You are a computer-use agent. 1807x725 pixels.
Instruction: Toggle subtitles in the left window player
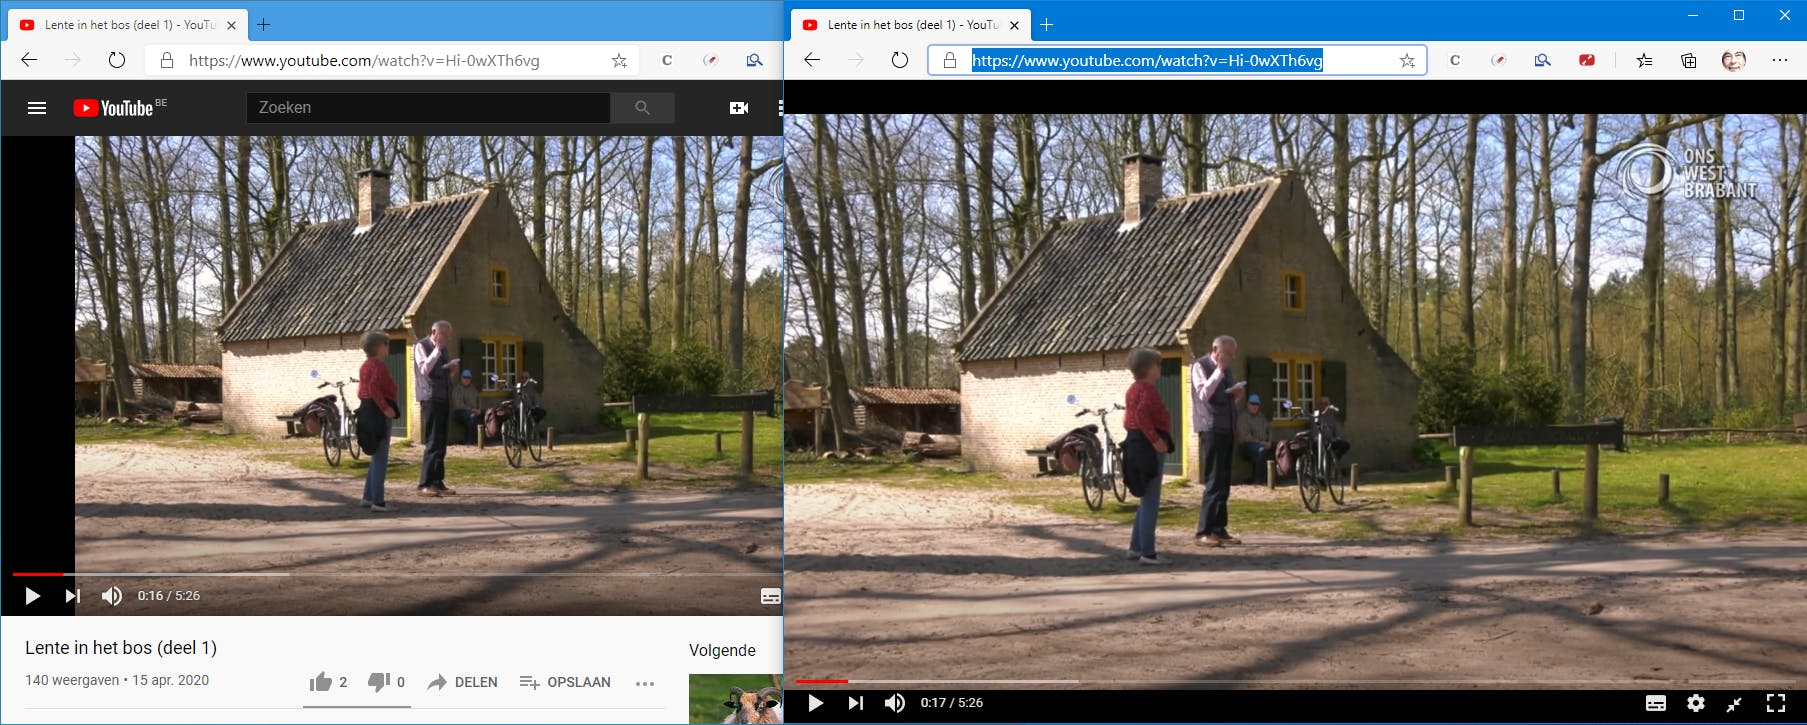(770, 596)
